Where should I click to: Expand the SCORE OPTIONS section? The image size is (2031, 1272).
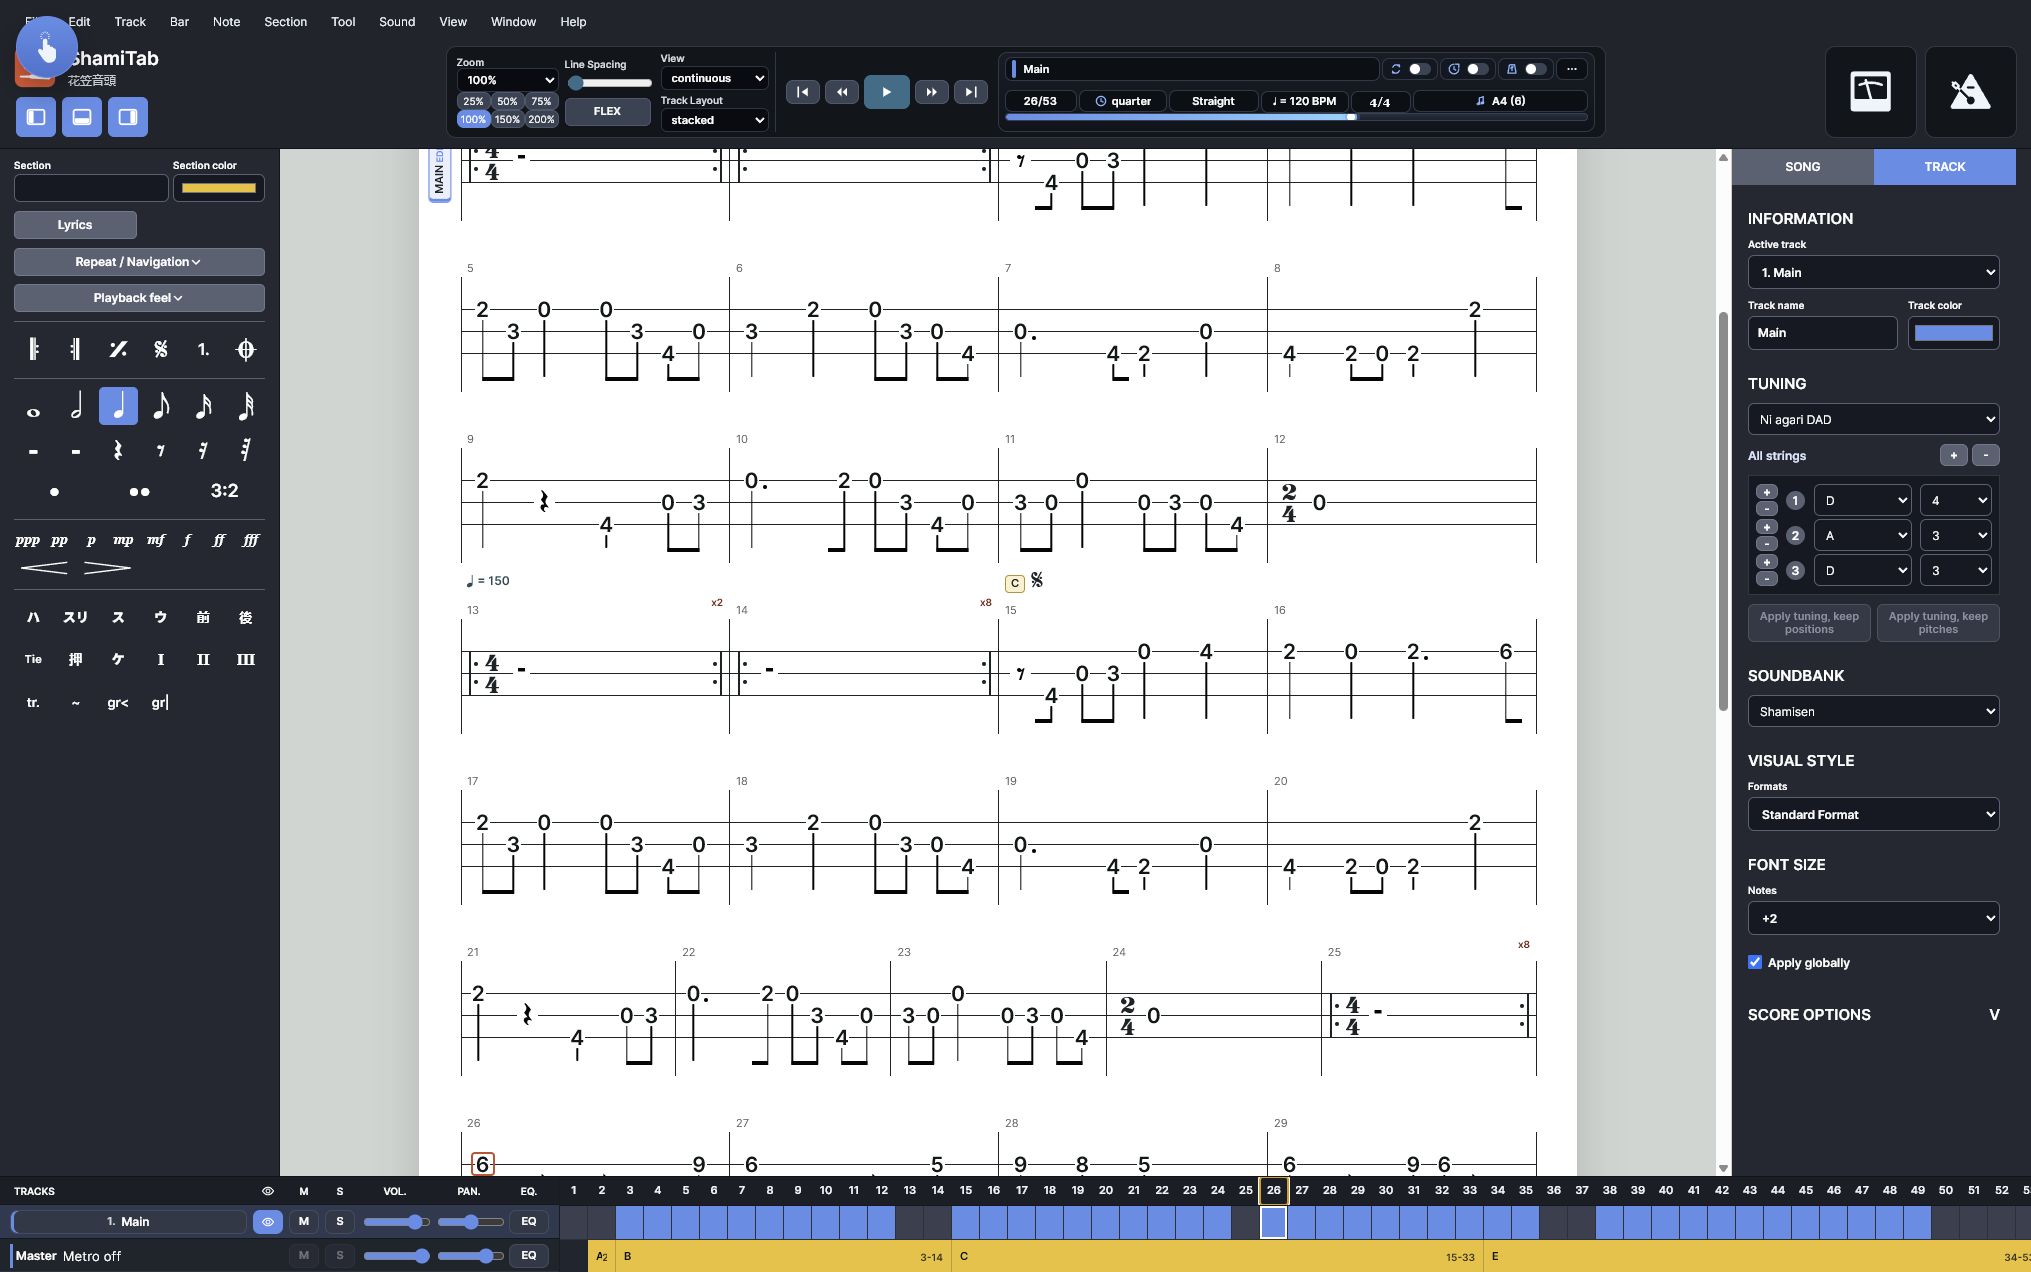coord(1873,1014)
